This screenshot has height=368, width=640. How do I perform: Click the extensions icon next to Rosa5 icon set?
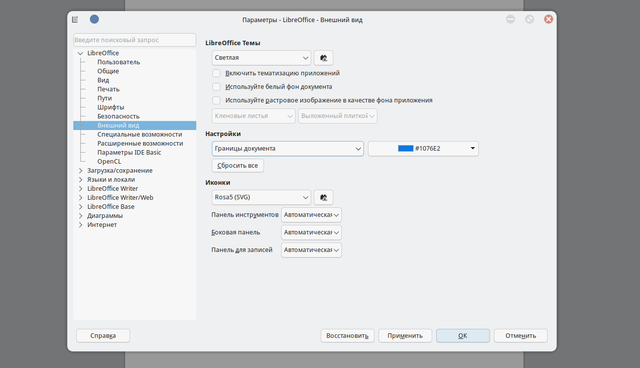pos(323,197)
